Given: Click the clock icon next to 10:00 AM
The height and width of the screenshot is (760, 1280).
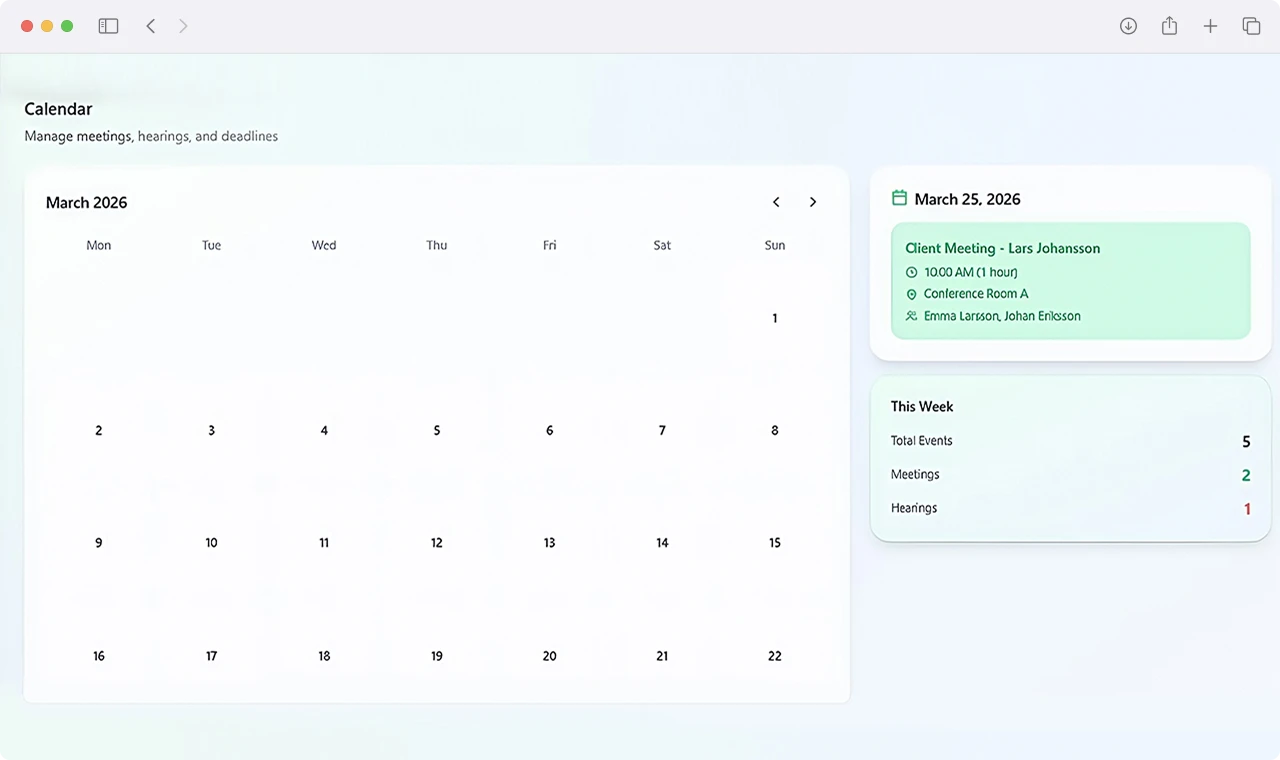Looking at the screenshot, I should 911,272.
